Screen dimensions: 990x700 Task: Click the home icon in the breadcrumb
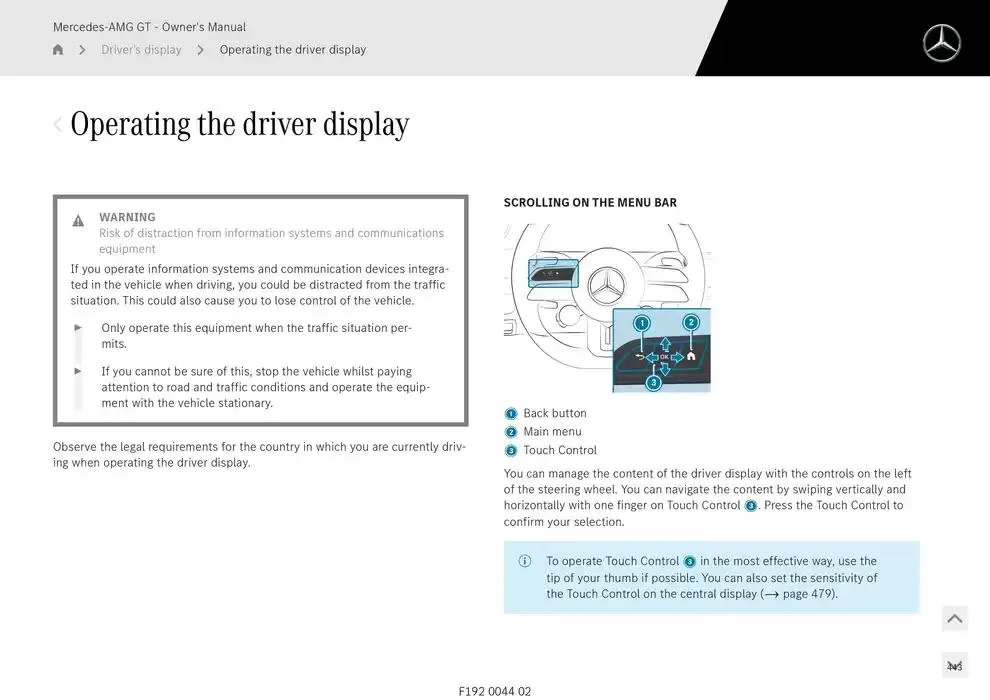point(57,49)
